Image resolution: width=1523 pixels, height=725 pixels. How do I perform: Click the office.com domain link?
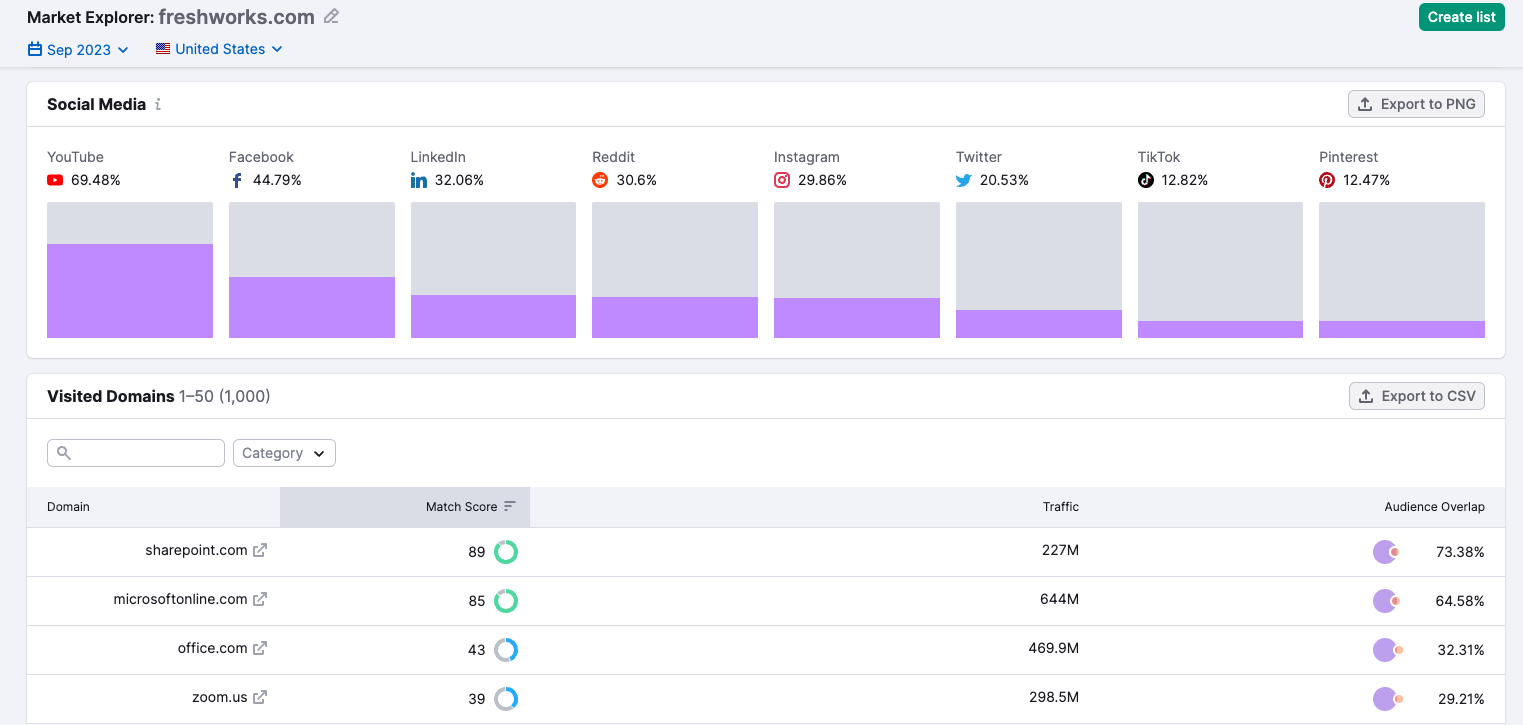(x=212, y=648)
